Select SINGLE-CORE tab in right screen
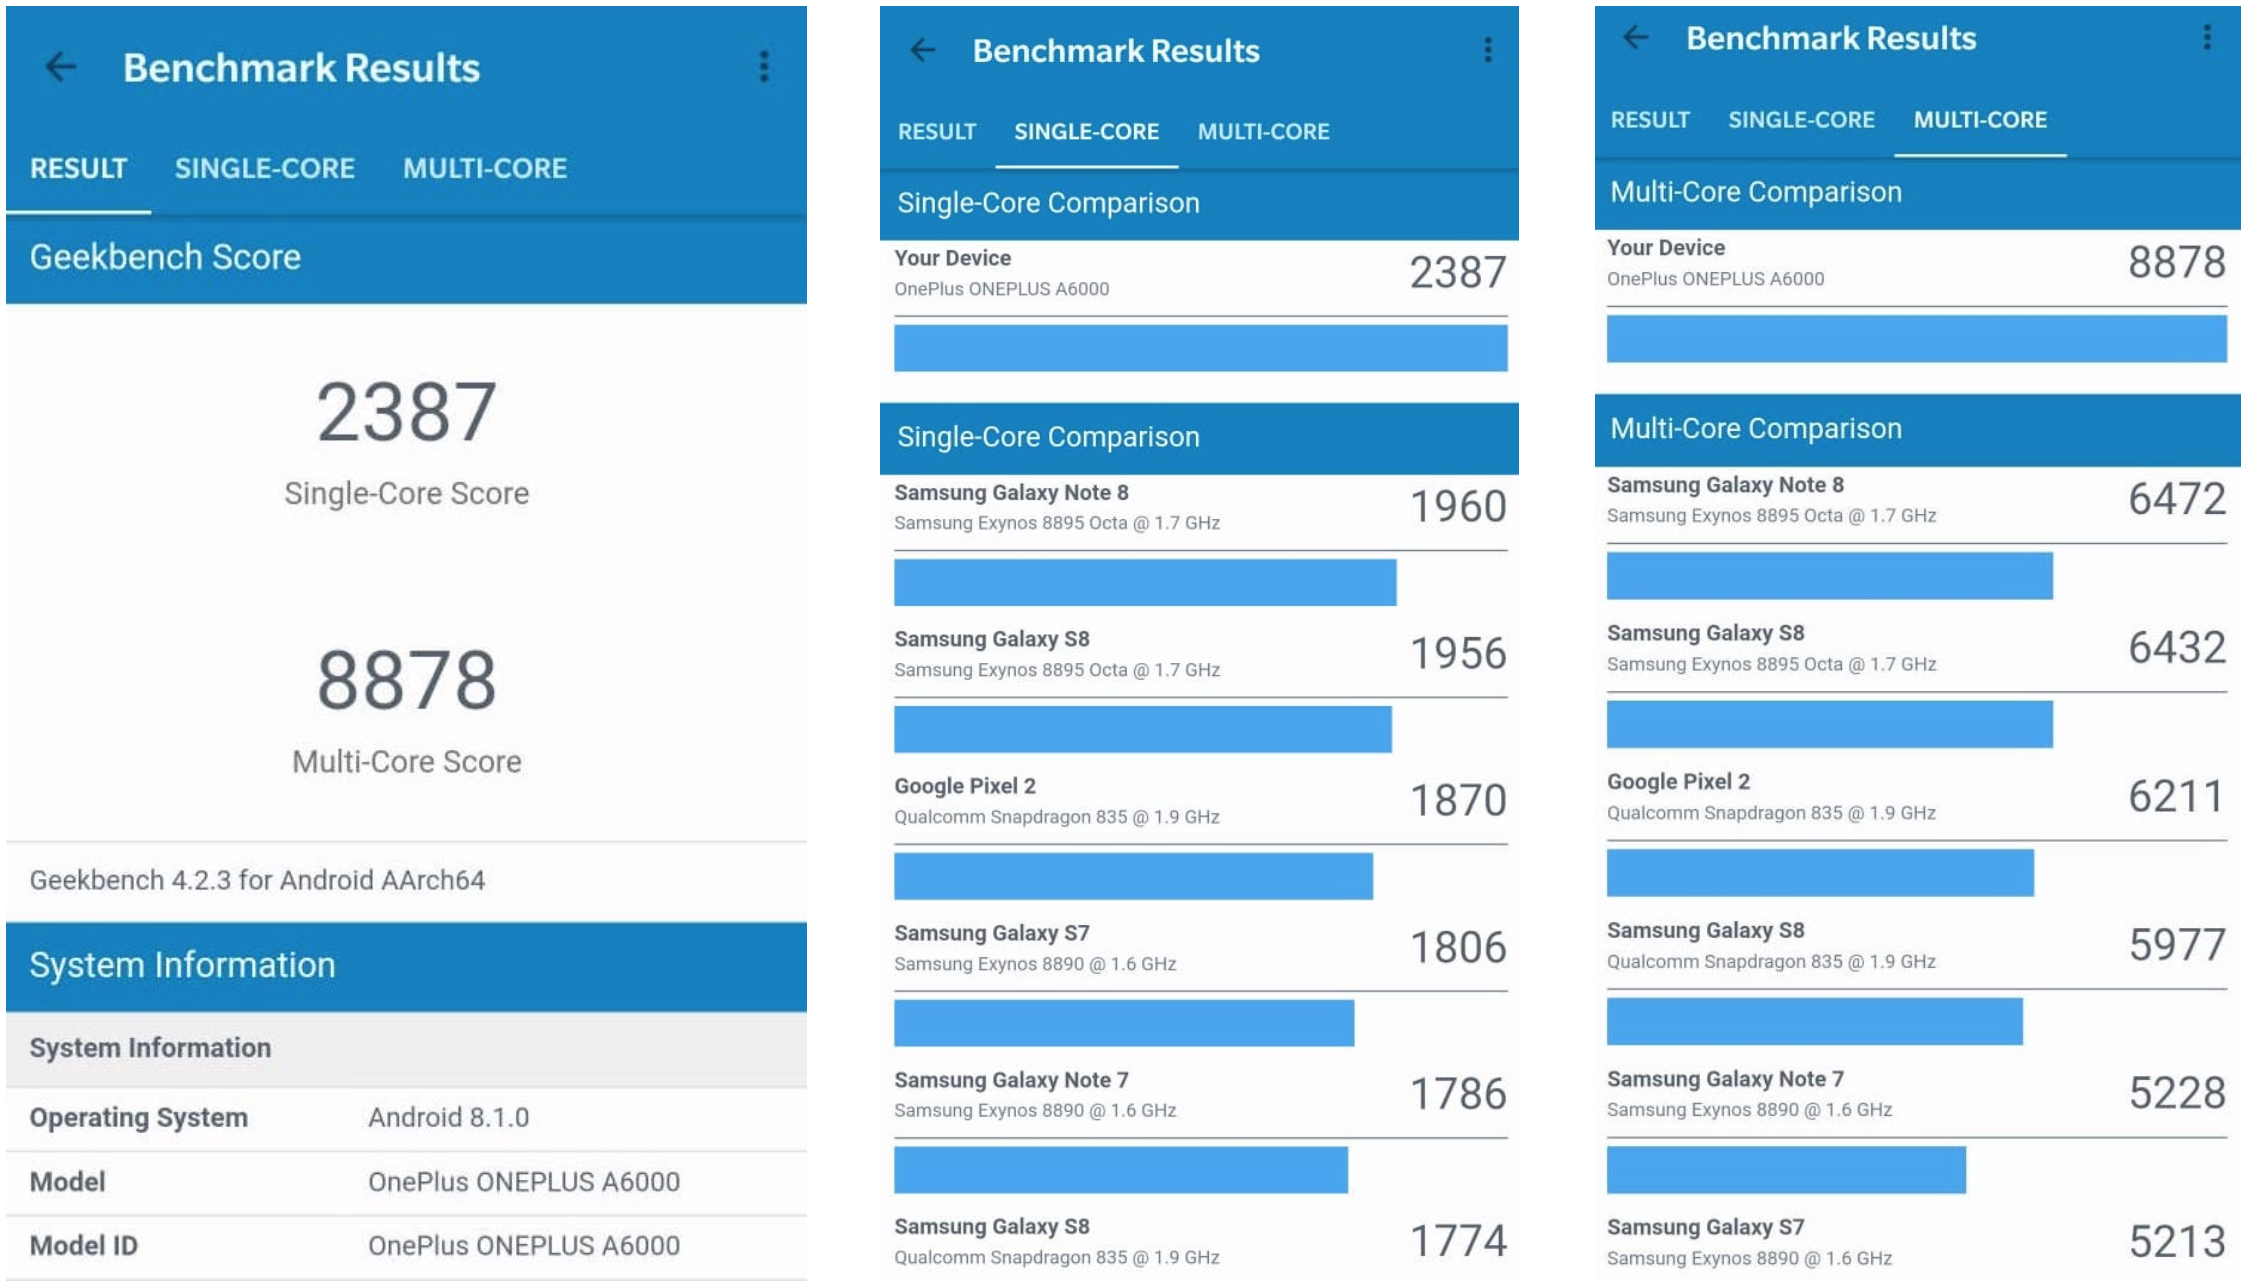 (1800, 120)
